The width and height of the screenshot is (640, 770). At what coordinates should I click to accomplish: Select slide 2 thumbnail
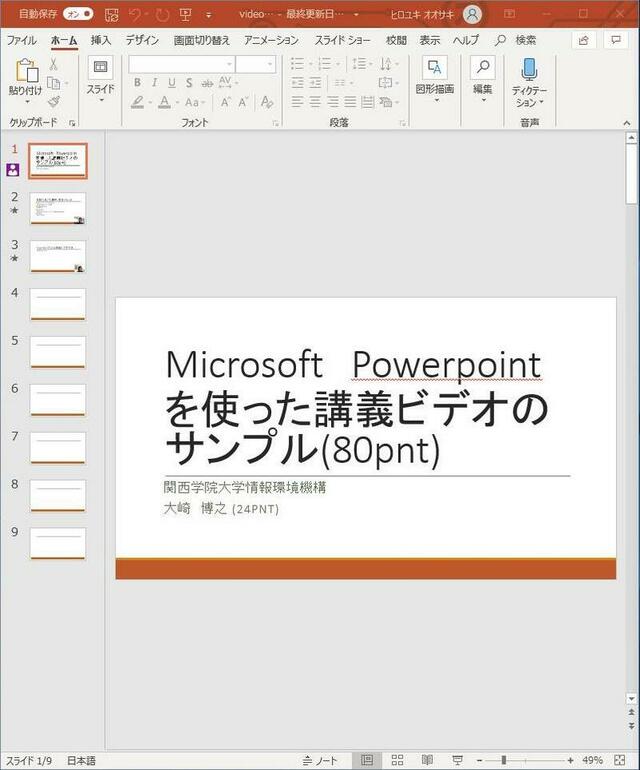[x=57, y=208]
